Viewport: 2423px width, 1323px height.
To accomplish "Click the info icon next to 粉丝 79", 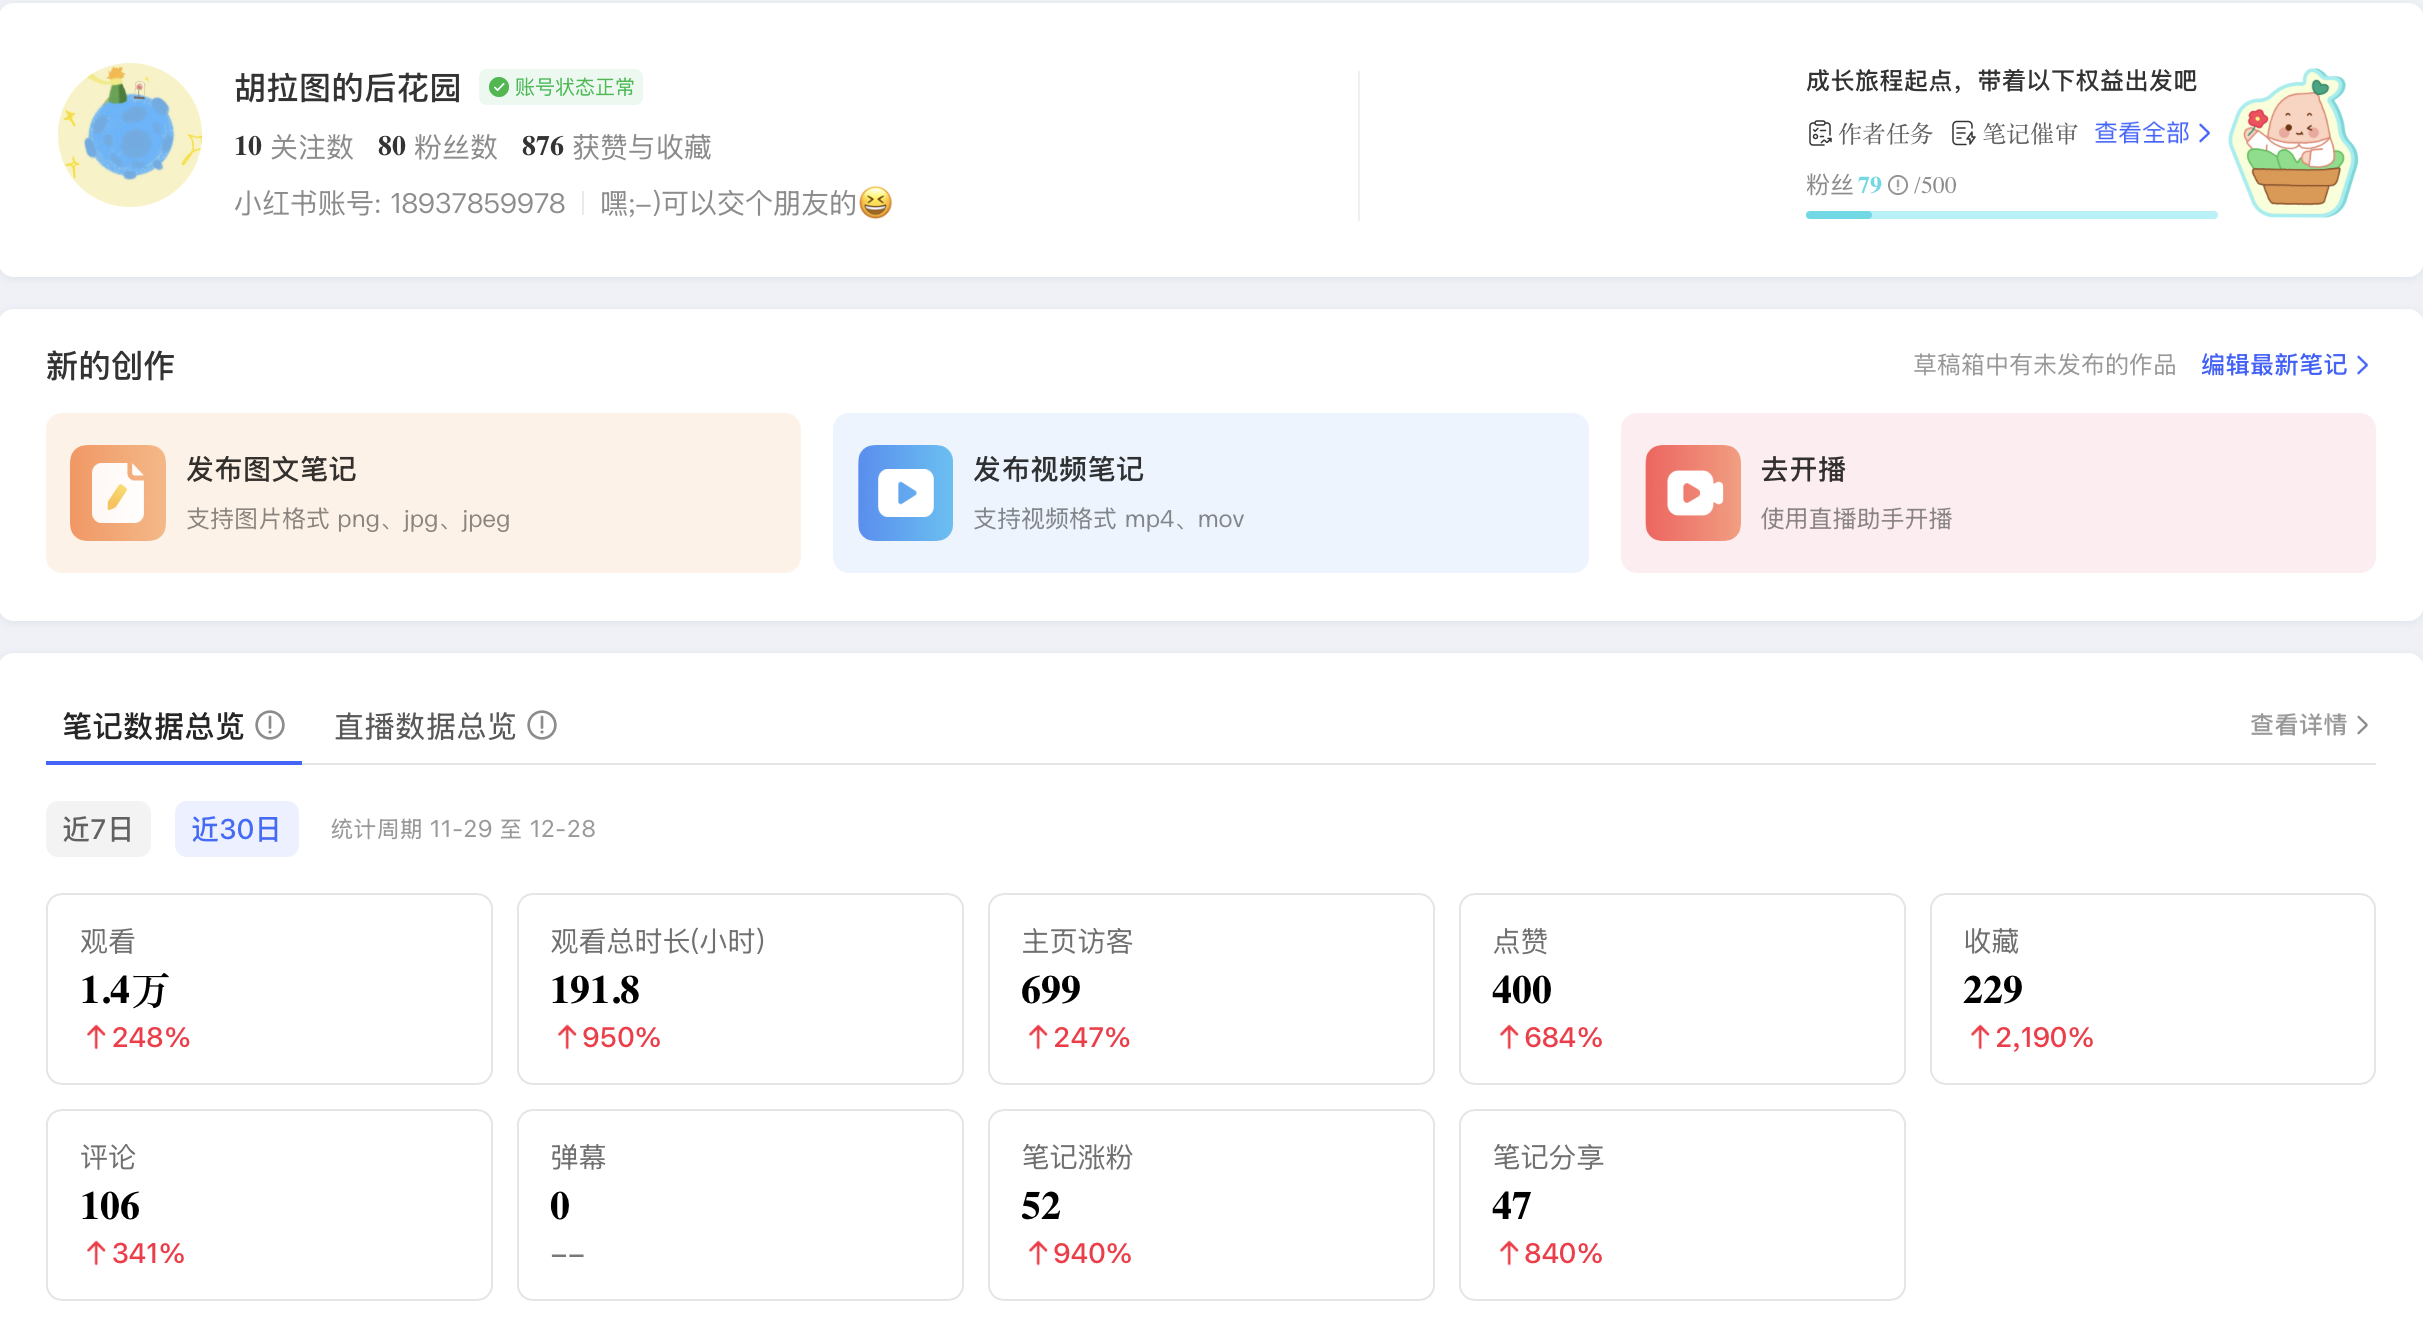I will [x=1898, y=185].
